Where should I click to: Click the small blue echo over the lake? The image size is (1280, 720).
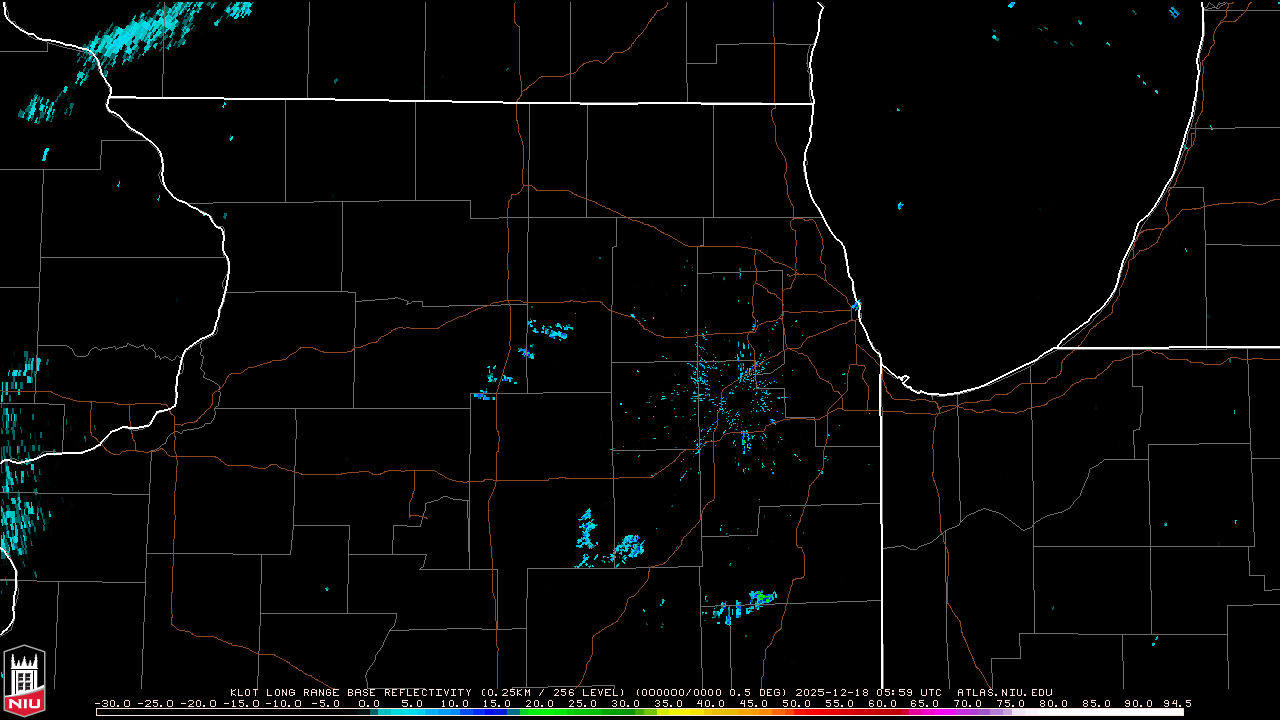(x=900, y=206)
